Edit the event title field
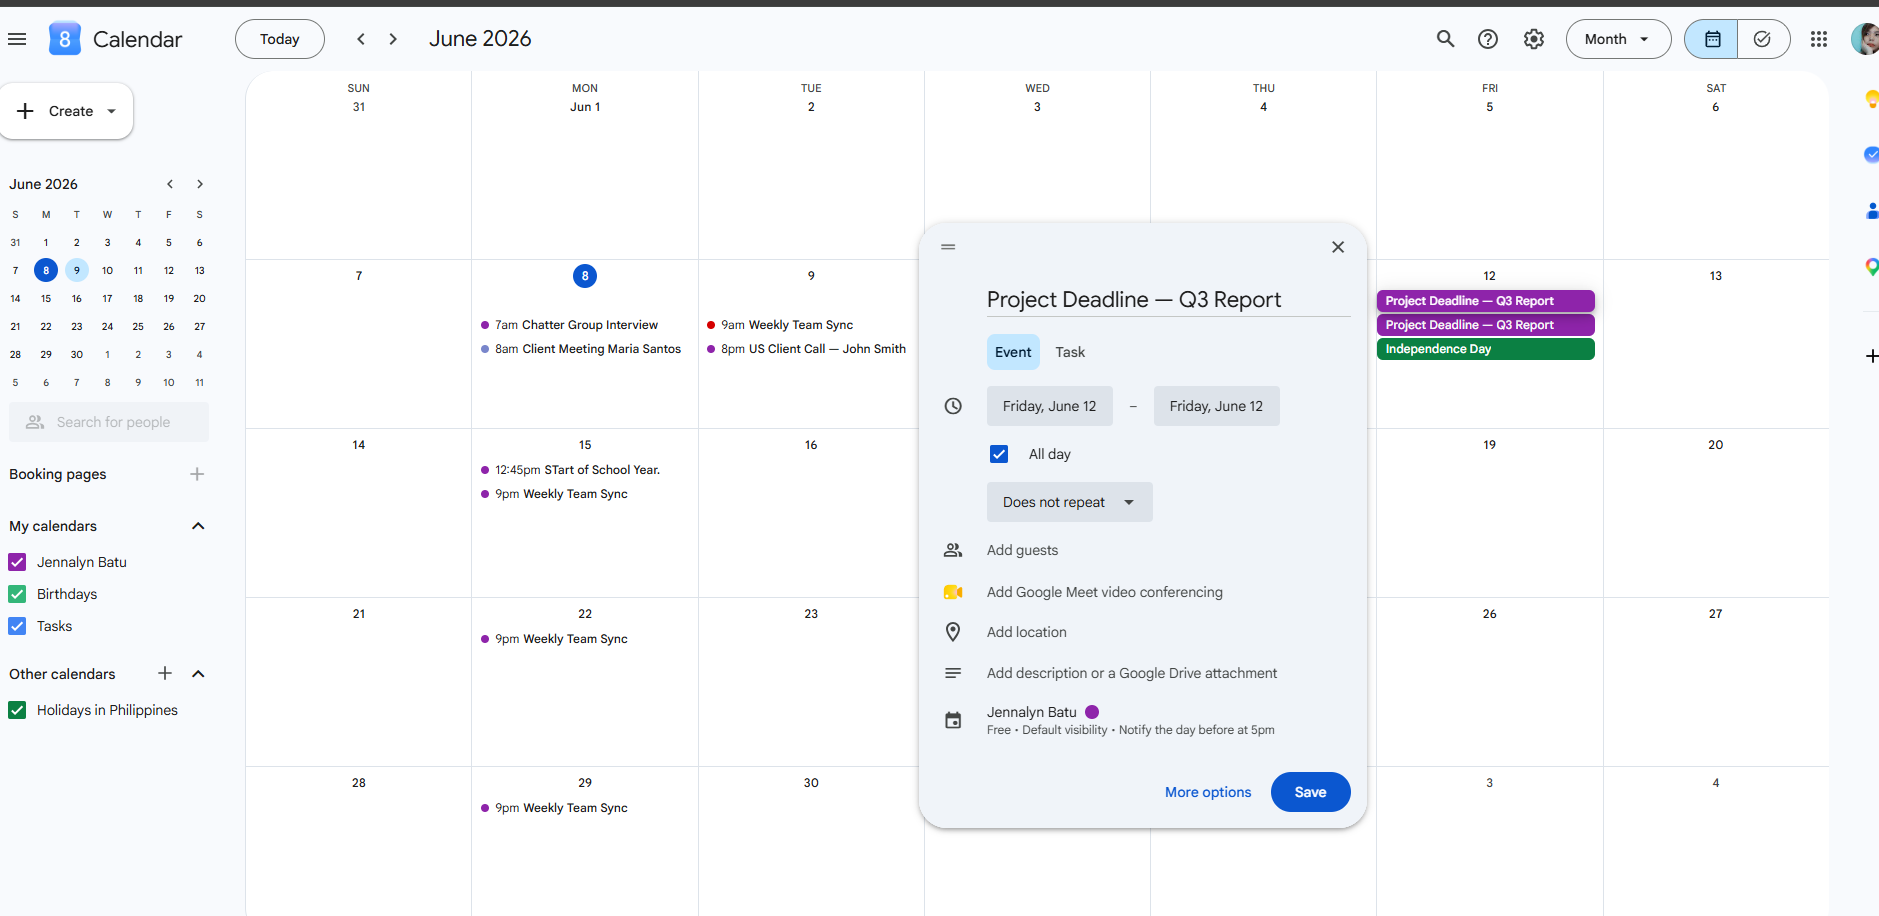 point(1168,300)
